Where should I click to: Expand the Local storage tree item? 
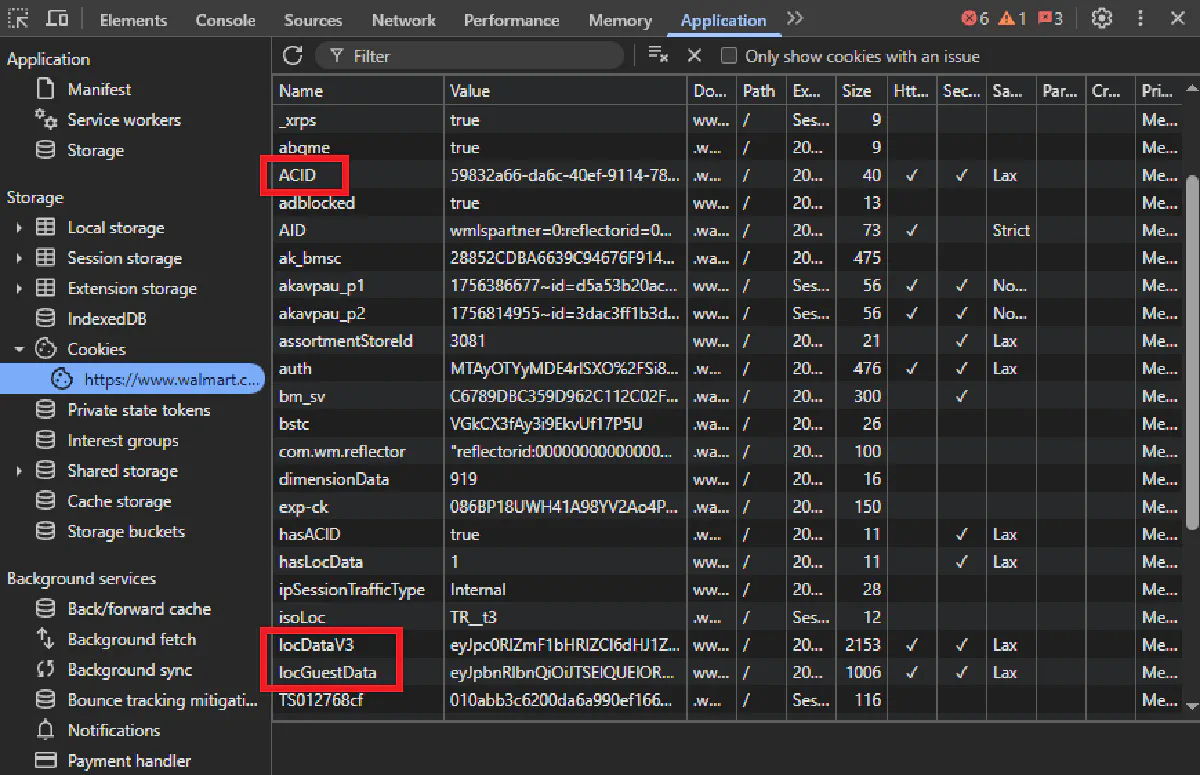tap(19, 228)
